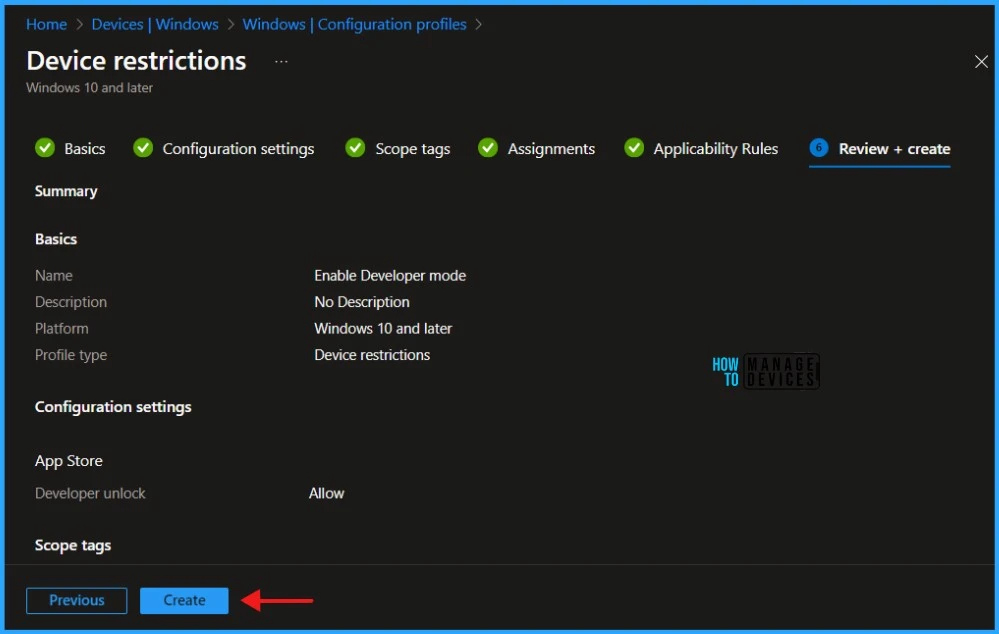Click the 'Developer unlock' setting label
The width and height of the screenshot is (999, 634).
pyautogui.click(x=90, y=493)
